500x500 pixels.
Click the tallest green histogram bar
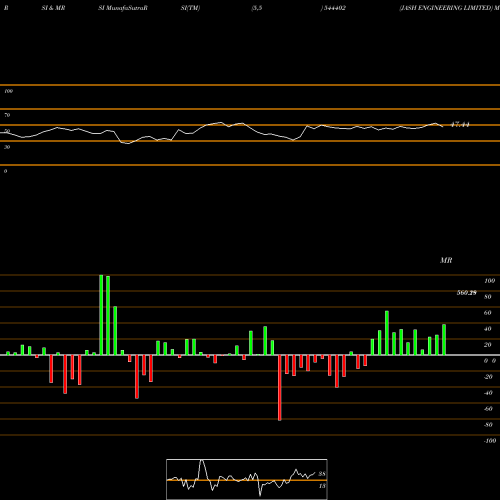[x=101, y=315]
